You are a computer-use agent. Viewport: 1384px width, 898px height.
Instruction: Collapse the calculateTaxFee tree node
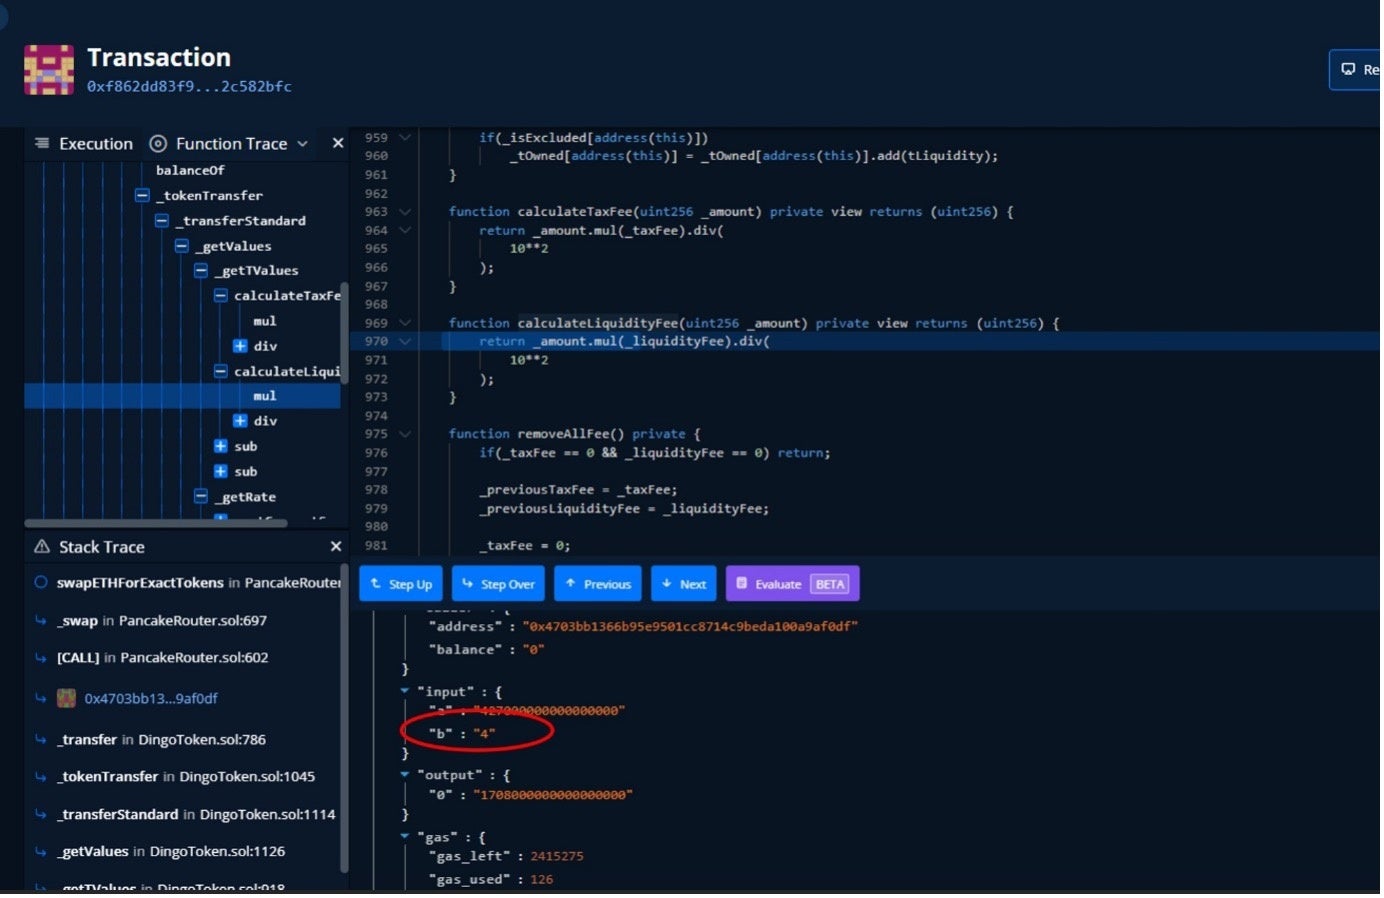(x=221, y=296)
